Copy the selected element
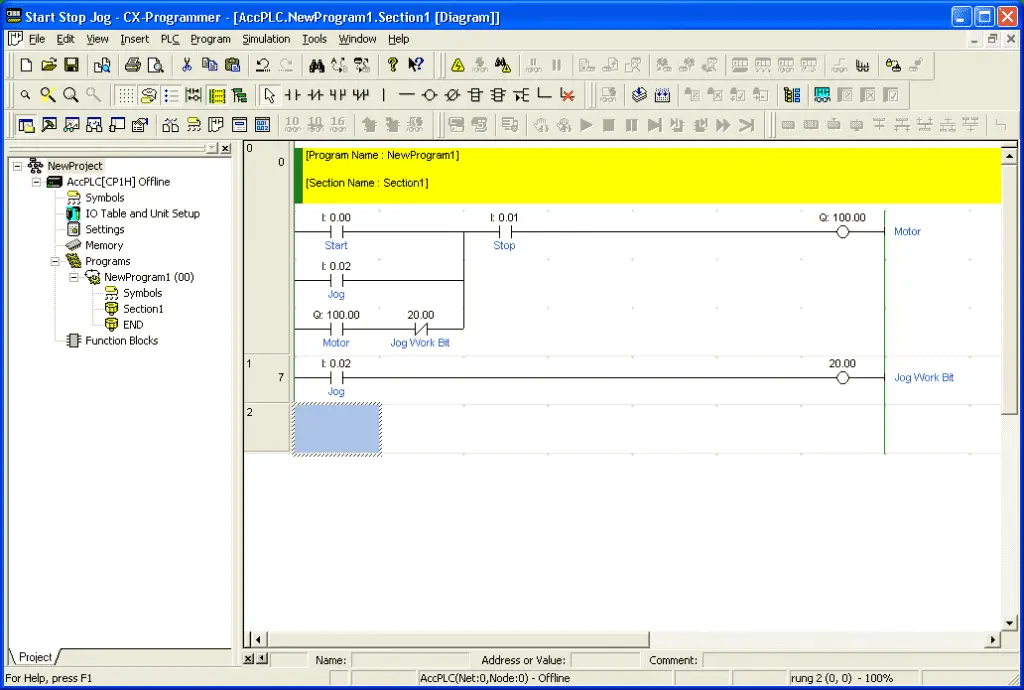Viewport: 1024px width, 690px height. (210, 65)
